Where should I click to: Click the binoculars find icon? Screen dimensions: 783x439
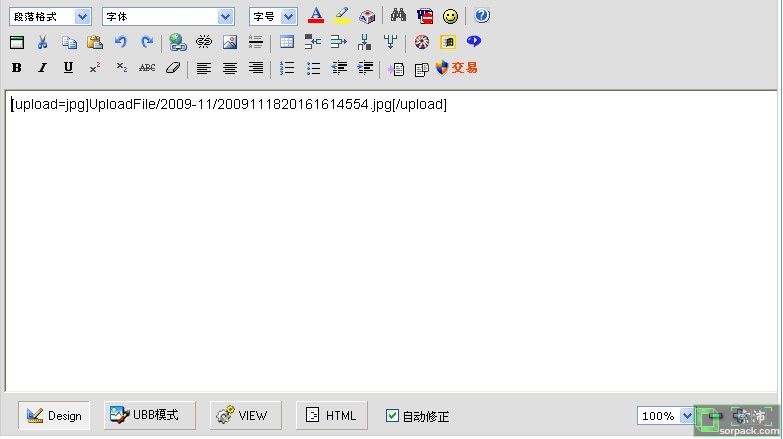398,16
